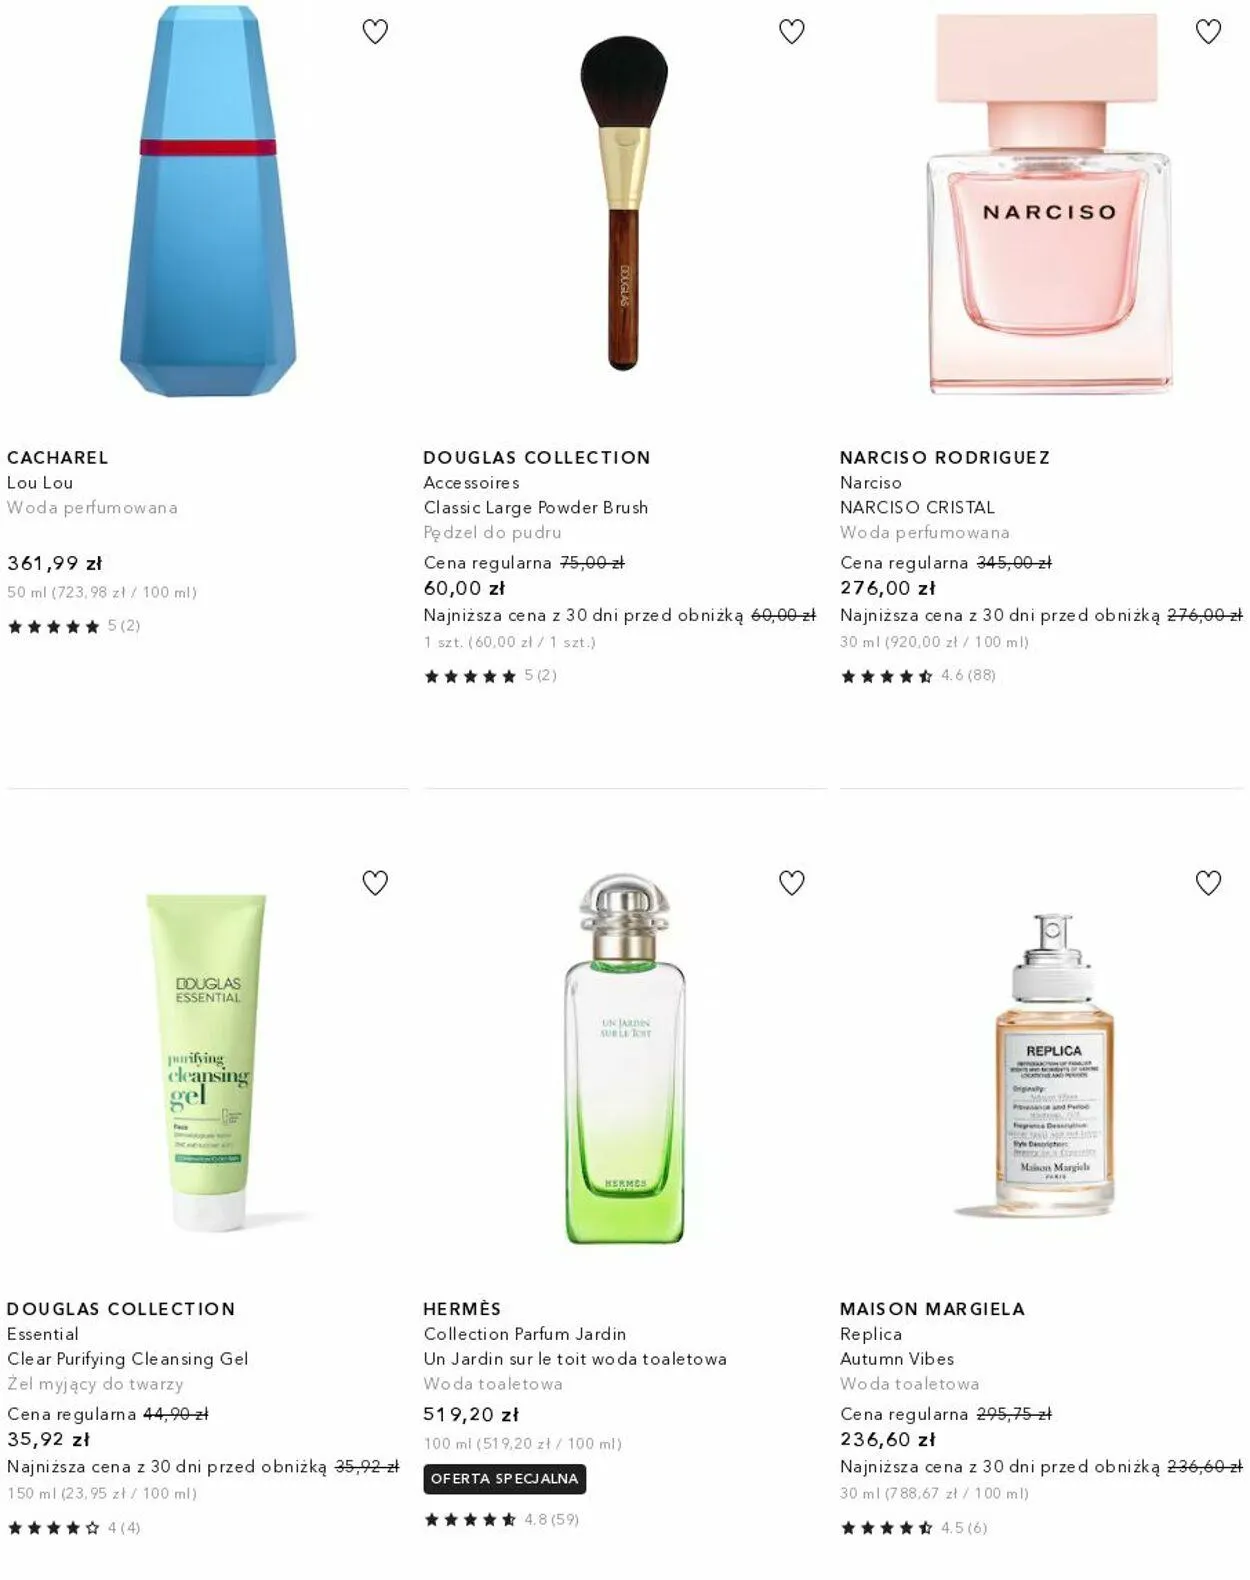Open the blue Lou Lou bottle image

click(x=208, y=201)
